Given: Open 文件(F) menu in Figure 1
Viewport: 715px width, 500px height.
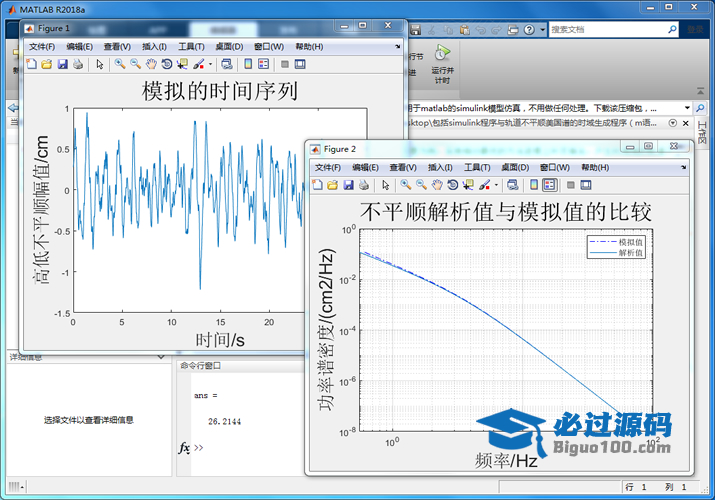Looking at the screenshot, I should coord(42,46).
